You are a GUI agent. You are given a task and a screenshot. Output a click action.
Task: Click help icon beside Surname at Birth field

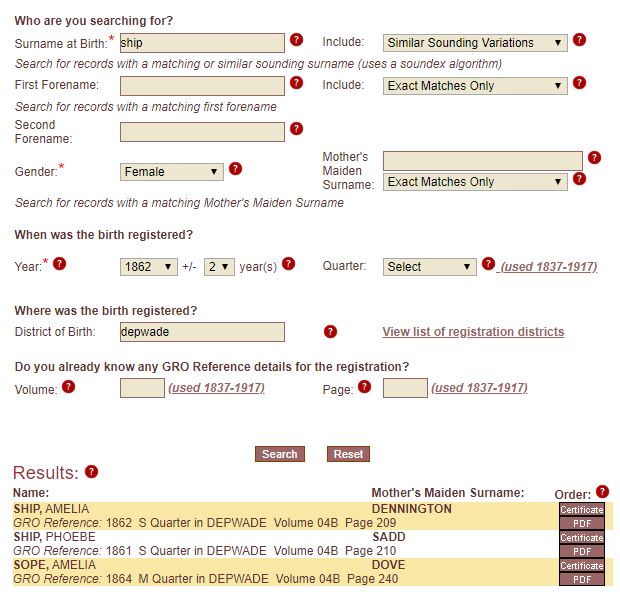coord(297,40)
